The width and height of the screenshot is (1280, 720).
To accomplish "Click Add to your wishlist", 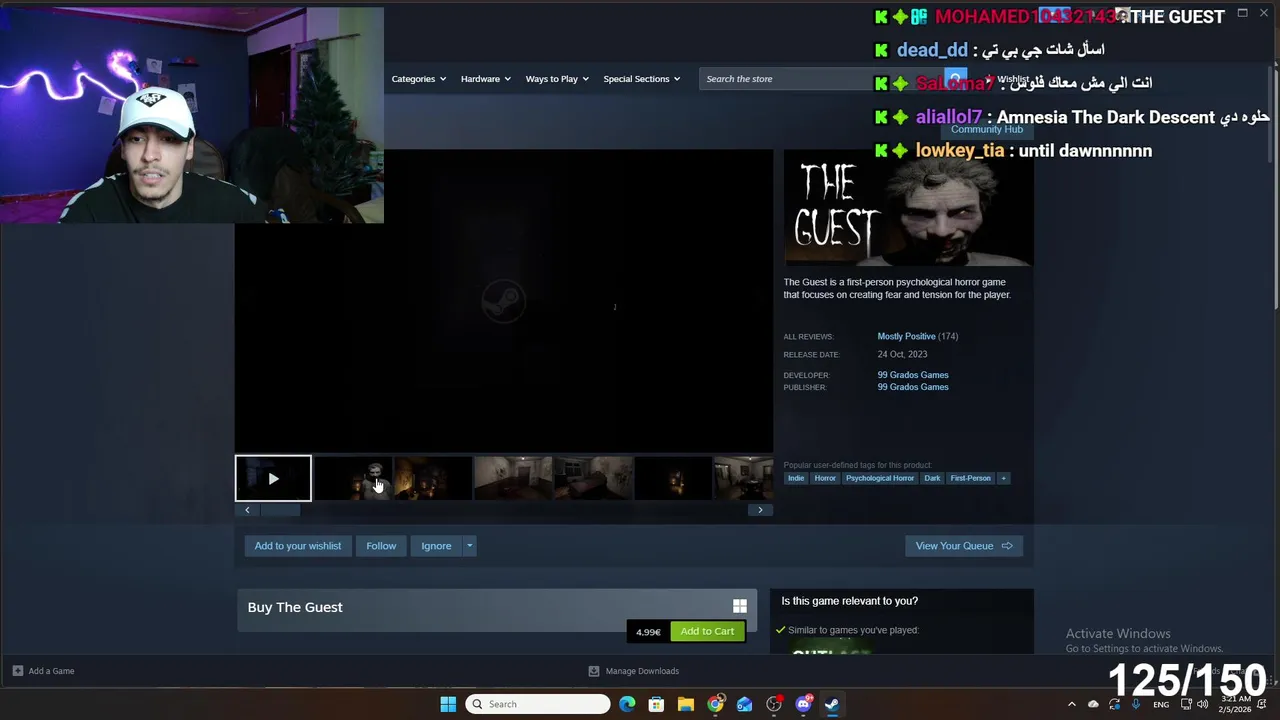I will point(298,546).
